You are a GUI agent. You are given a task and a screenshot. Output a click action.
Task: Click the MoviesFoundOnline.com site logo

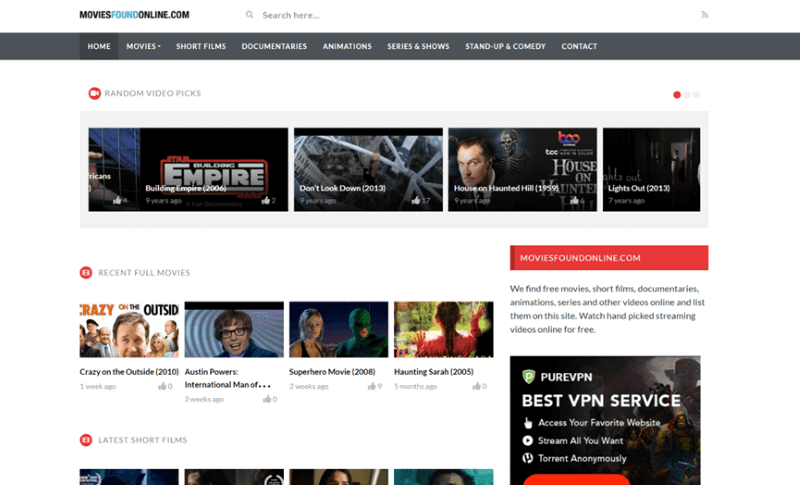134,15
